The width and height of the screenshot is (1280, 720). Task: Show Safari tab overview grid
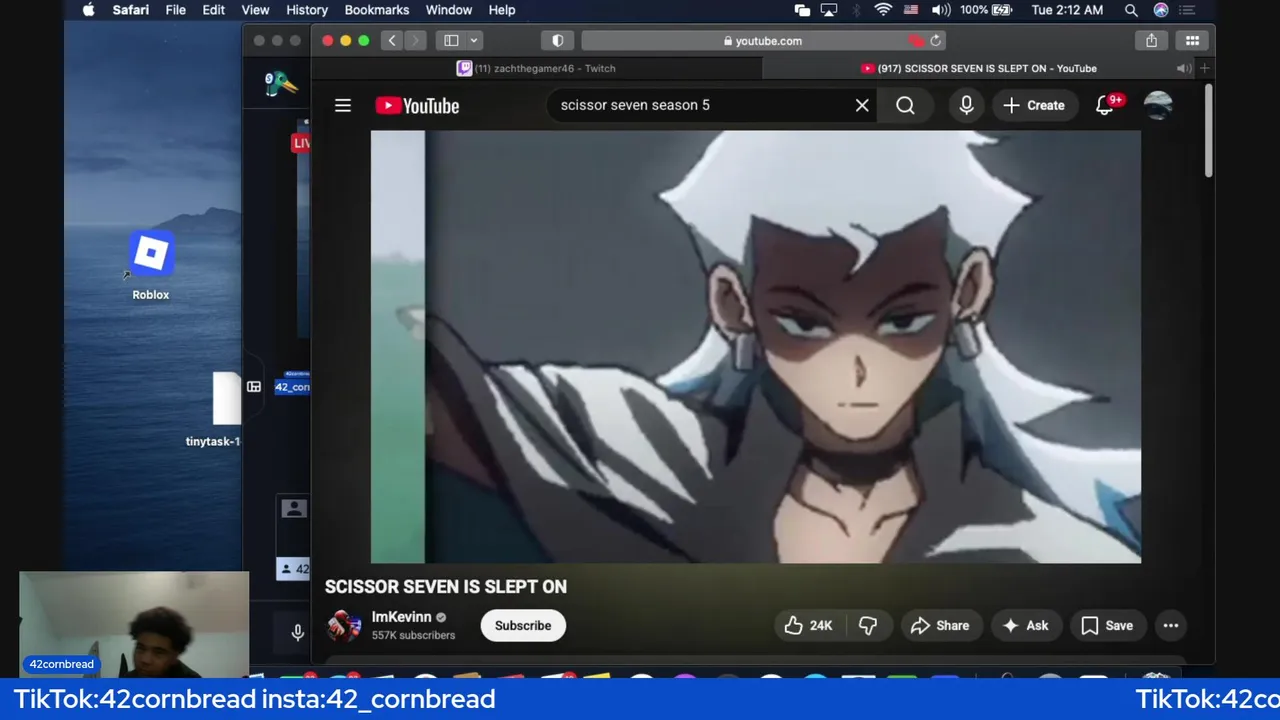pyautogui.click(x=1192, y=41)
